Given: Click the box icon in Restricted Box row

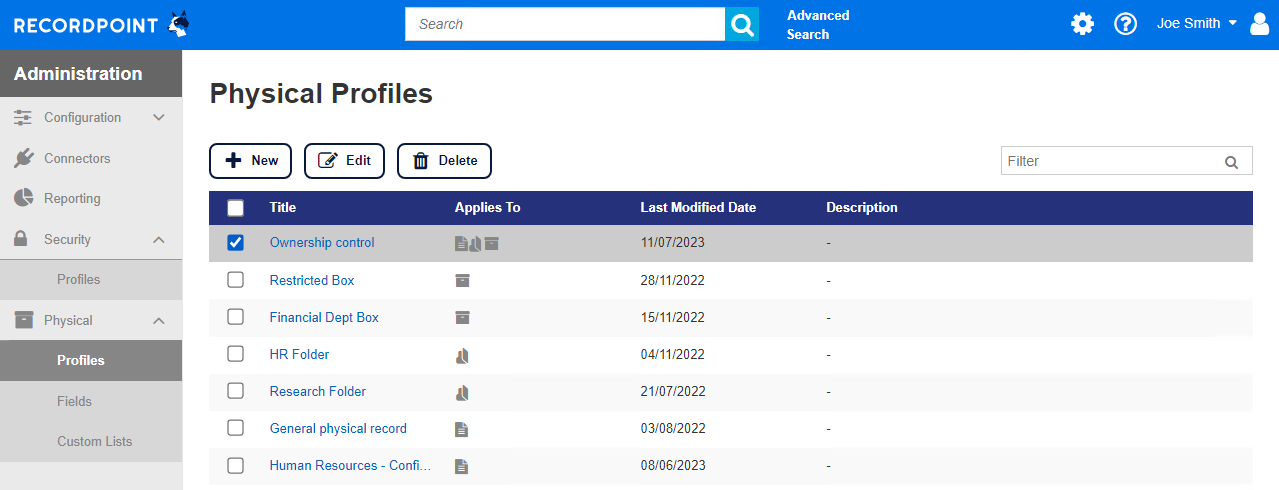Looking at the screenshot, I should pyautogui.click(x=462, y=281).
